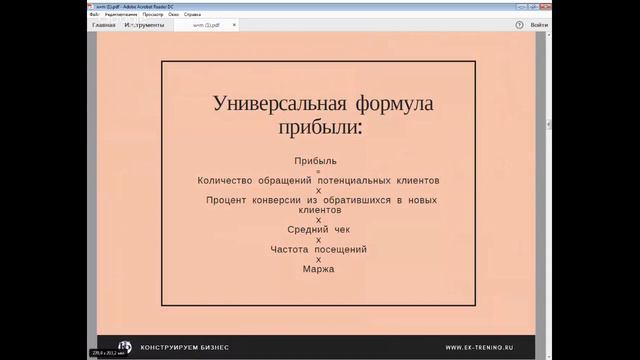Click the footer logo icon
The height and width of the screenshot is (360, 640).
[125, 347]
